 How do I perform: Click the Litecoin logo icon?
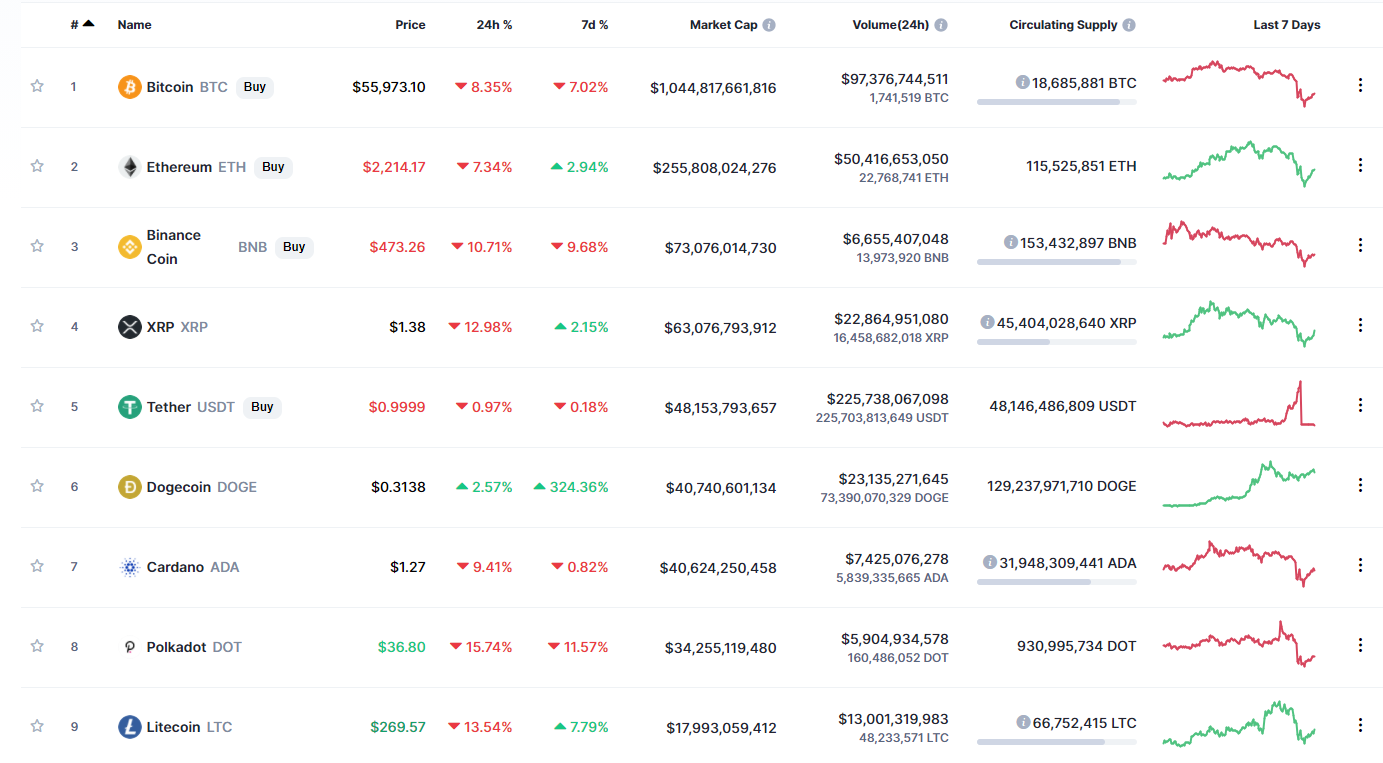pyautogui.click(x=130, y=727)
